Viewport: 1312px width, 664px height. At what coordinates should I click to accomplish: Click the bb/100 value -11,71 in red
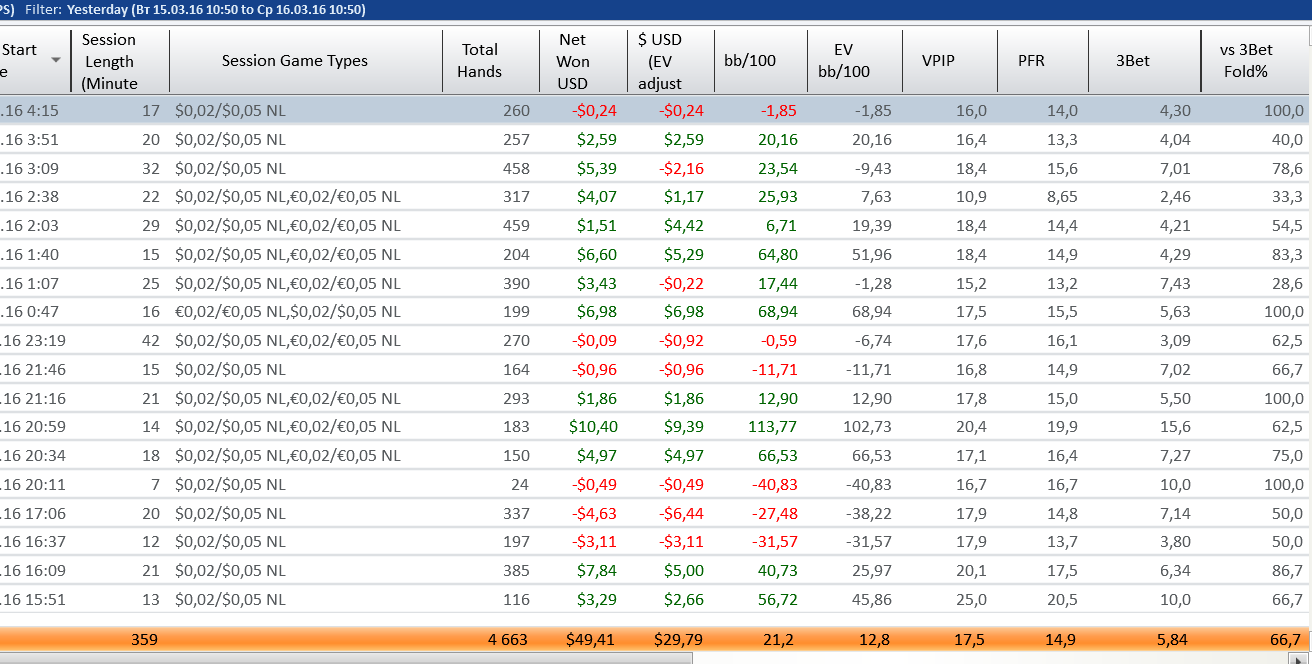pyautogui.click(x=775, y=369)
